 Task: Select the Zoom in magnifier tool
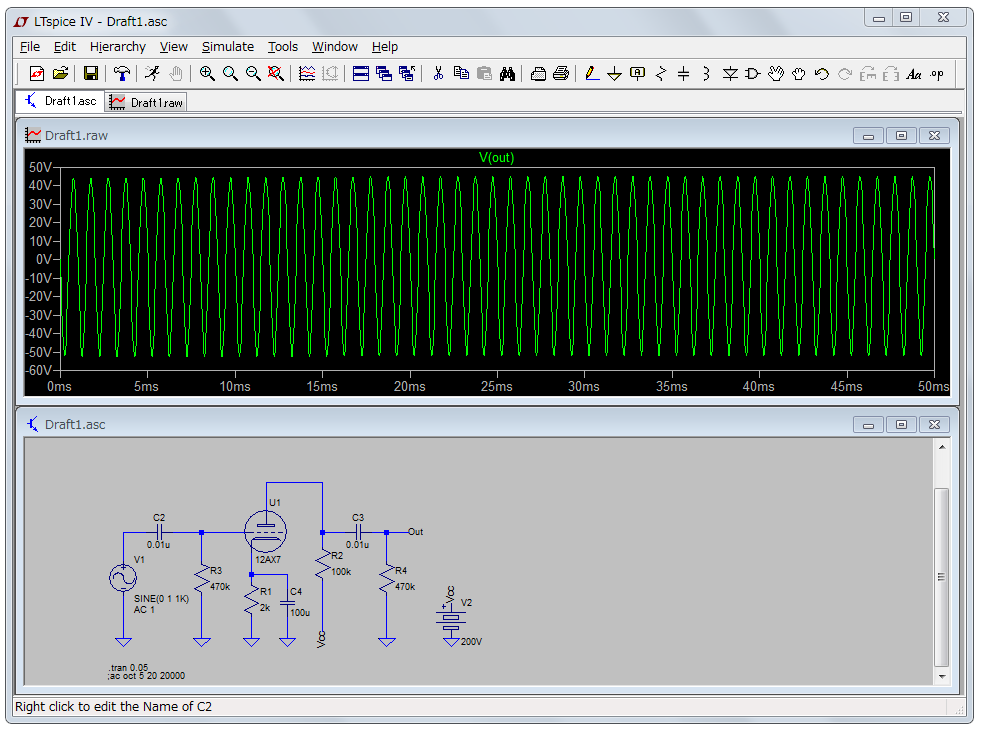207,73
